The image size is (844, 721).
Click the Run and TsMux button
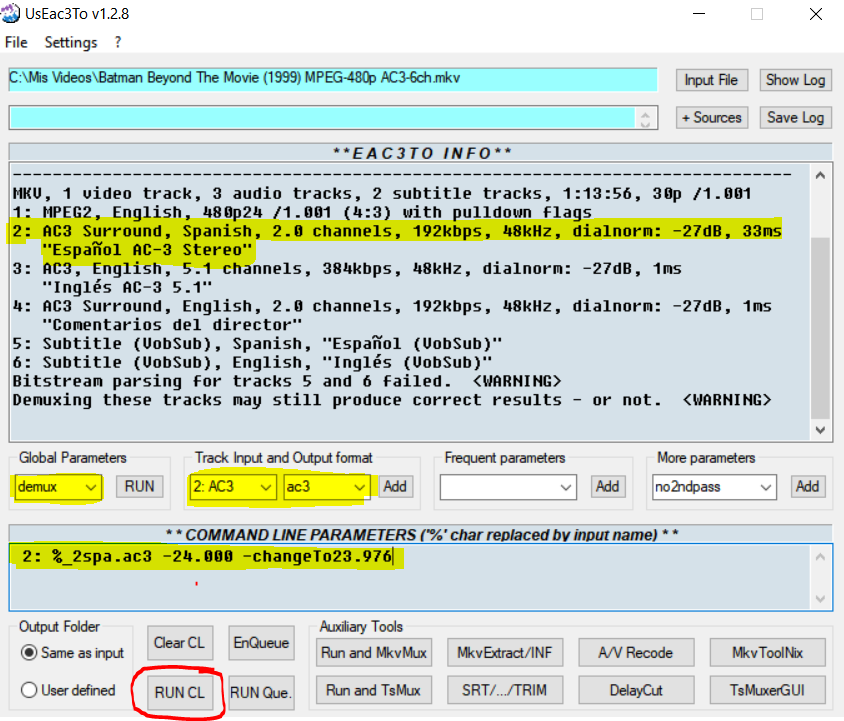click(x=374, y=690)
